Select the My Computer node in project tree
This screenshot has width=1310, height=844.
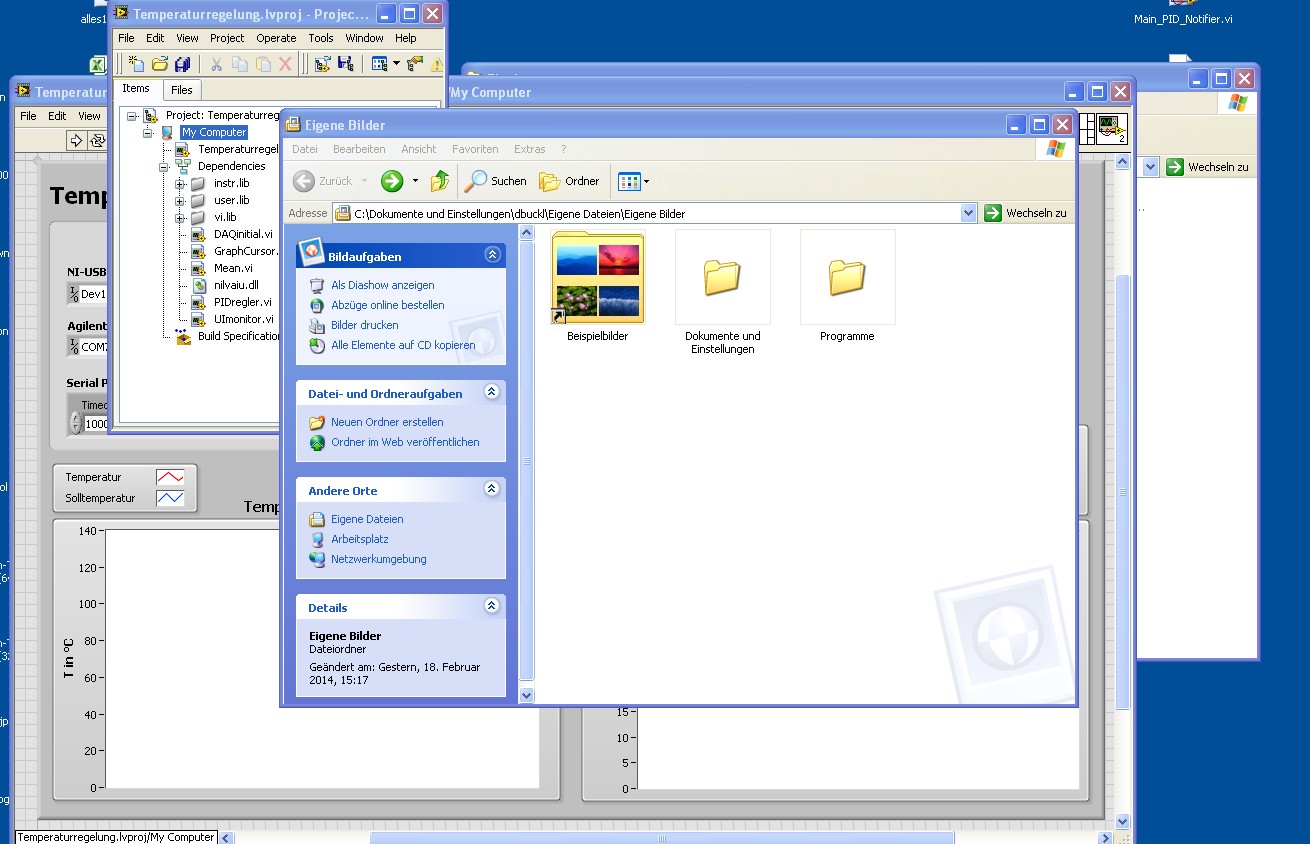tap(214, 132)
